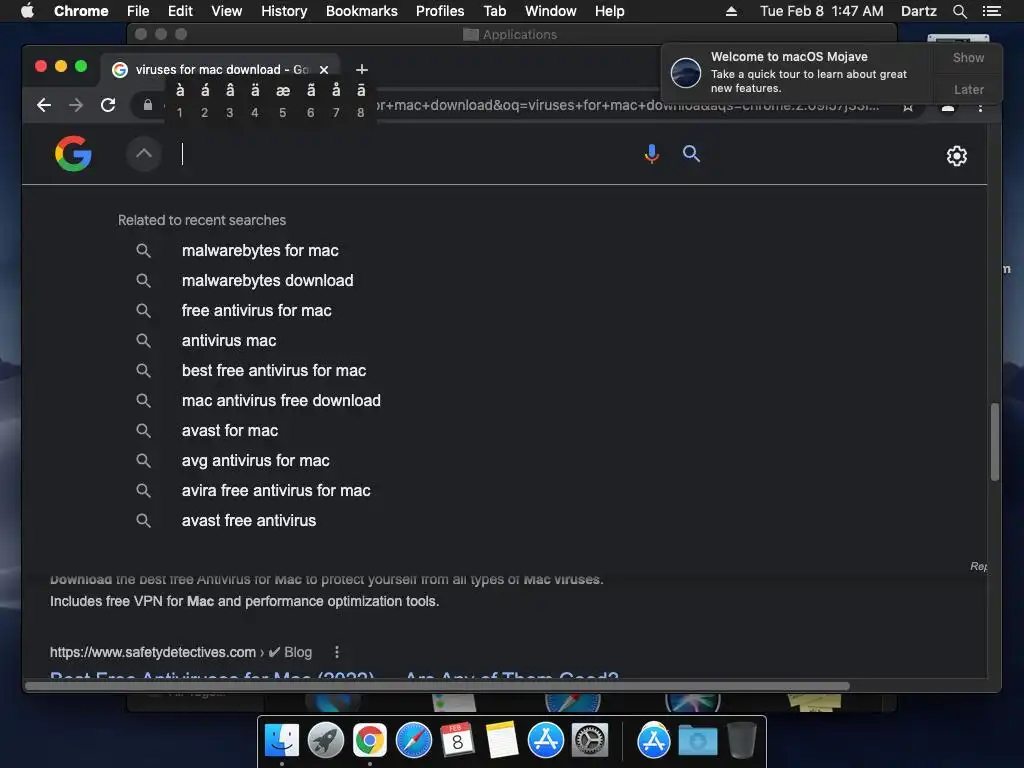Open the Bookmarks menu

(362, 11)
